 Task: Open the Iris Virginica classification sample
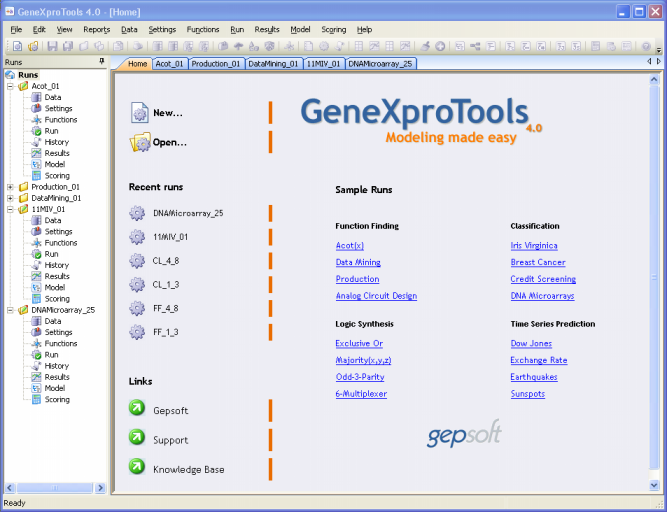click(534, 245)
